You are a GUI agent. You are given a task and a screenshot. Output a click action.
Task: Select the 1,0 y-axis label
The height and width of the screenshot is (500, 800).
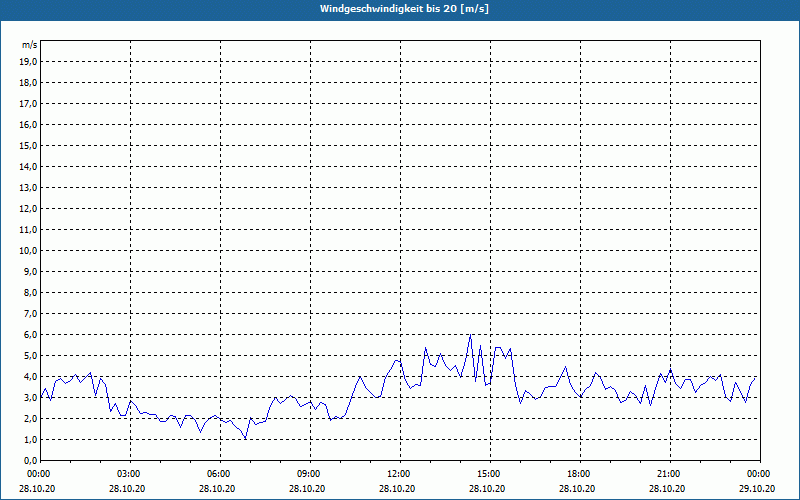click(x=31, y=440)
